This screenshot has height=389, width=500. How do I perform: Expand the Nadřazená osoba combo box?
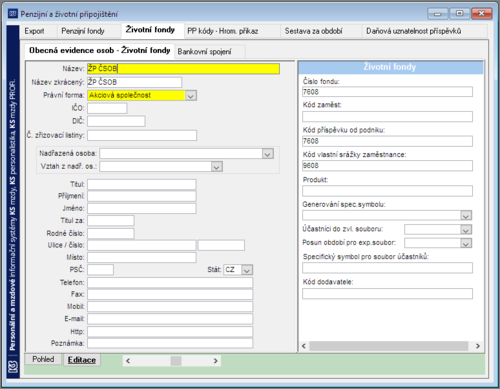[x=268, y=154]
